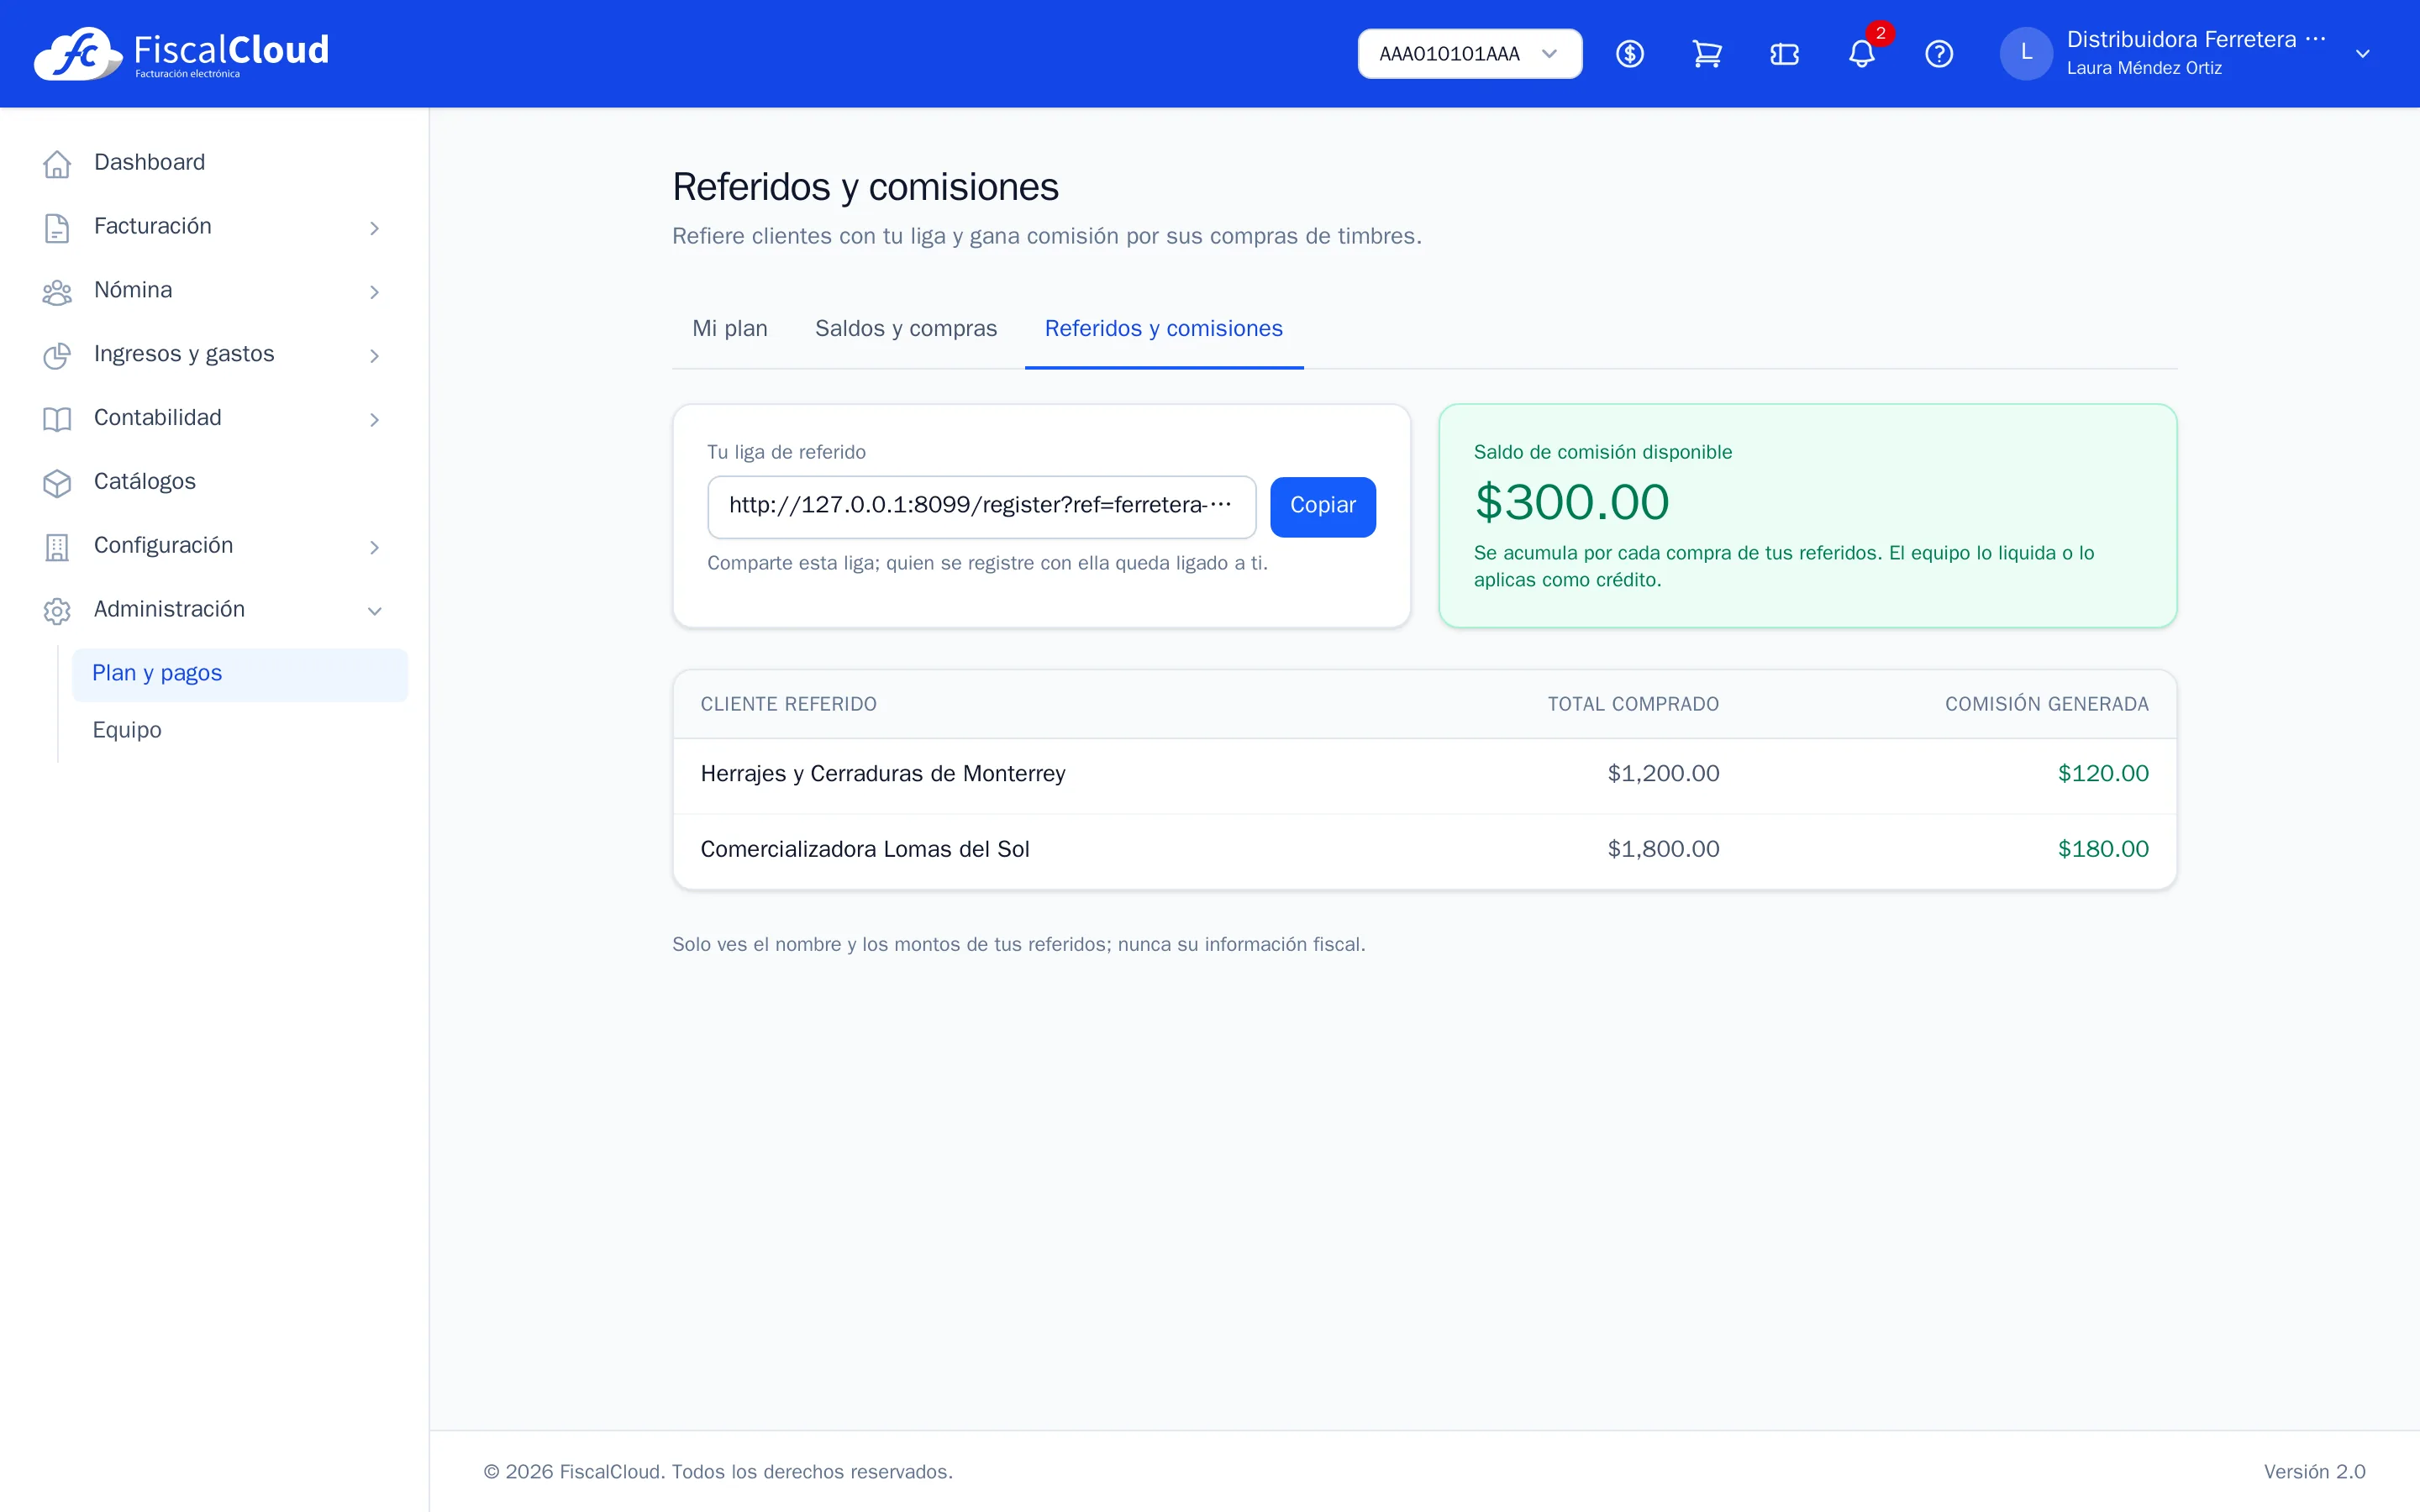Screen dimensions: 2420x1512
Task: Expand the Ingresos y gastos chevron
Action: (x=374, y=356)
